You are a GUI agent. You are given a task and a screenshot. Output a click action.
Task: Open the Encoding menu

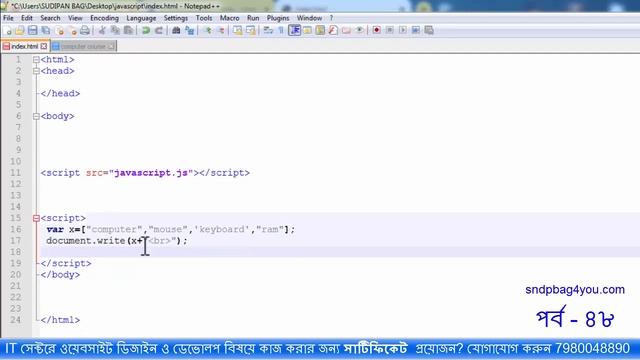104,18
